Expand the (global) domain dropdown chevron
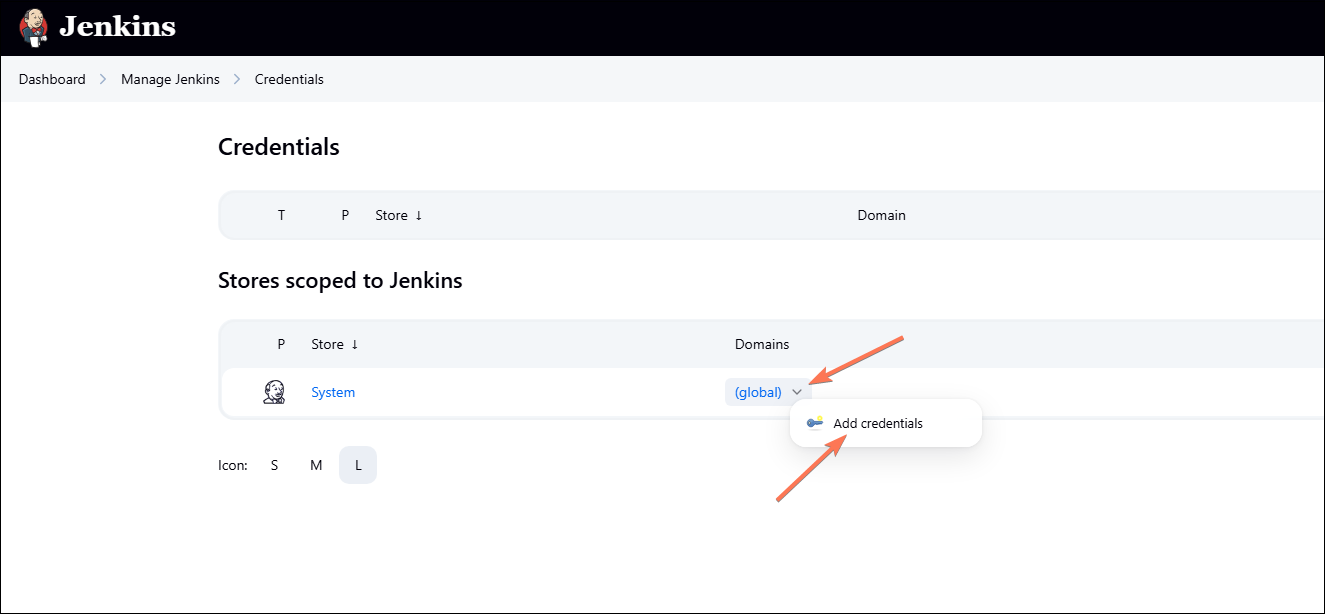Screen dimensions: 1325x614 (797, 393)
